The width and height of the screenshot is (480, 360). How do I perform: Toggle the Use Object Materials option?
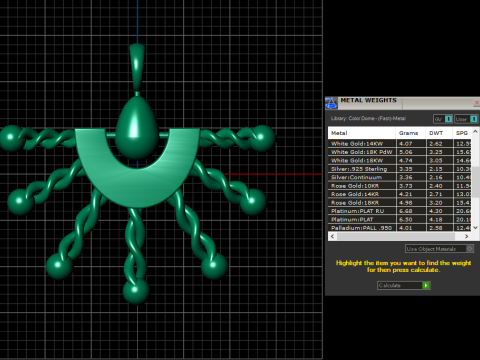(439, 249)
